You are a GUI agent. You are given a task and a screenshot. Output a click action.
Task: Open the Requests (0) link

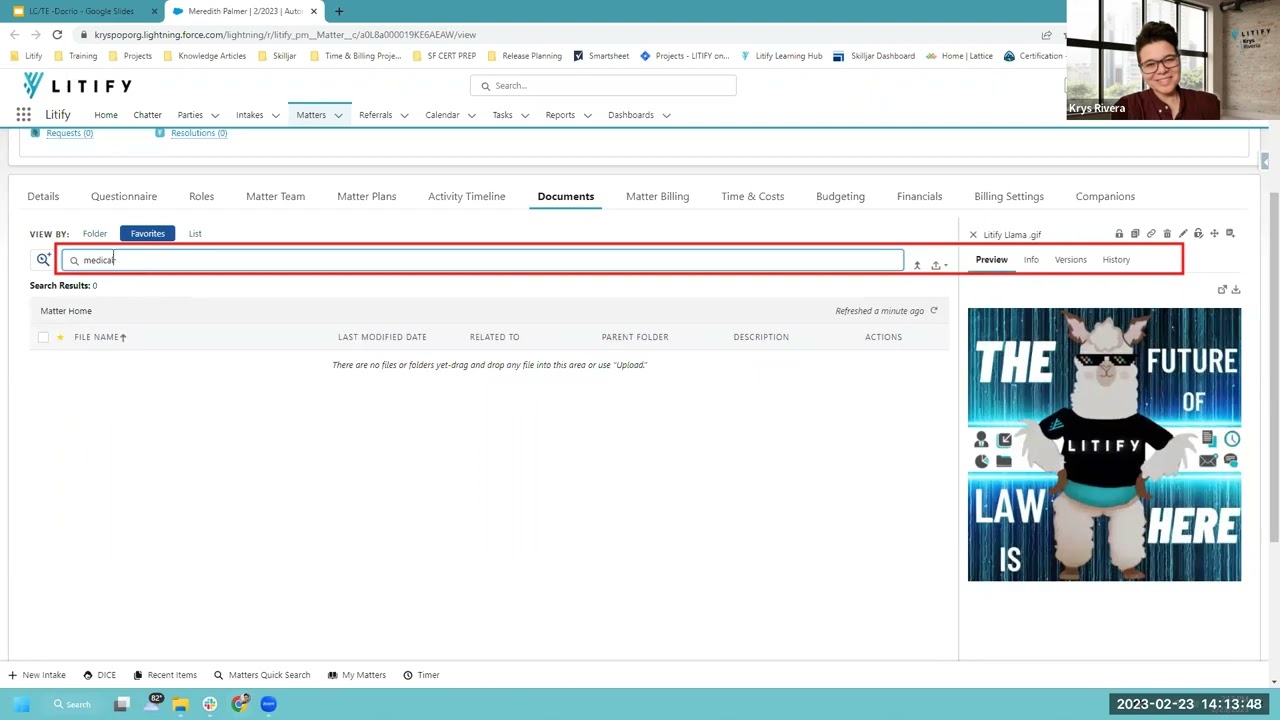click(69, 133)
